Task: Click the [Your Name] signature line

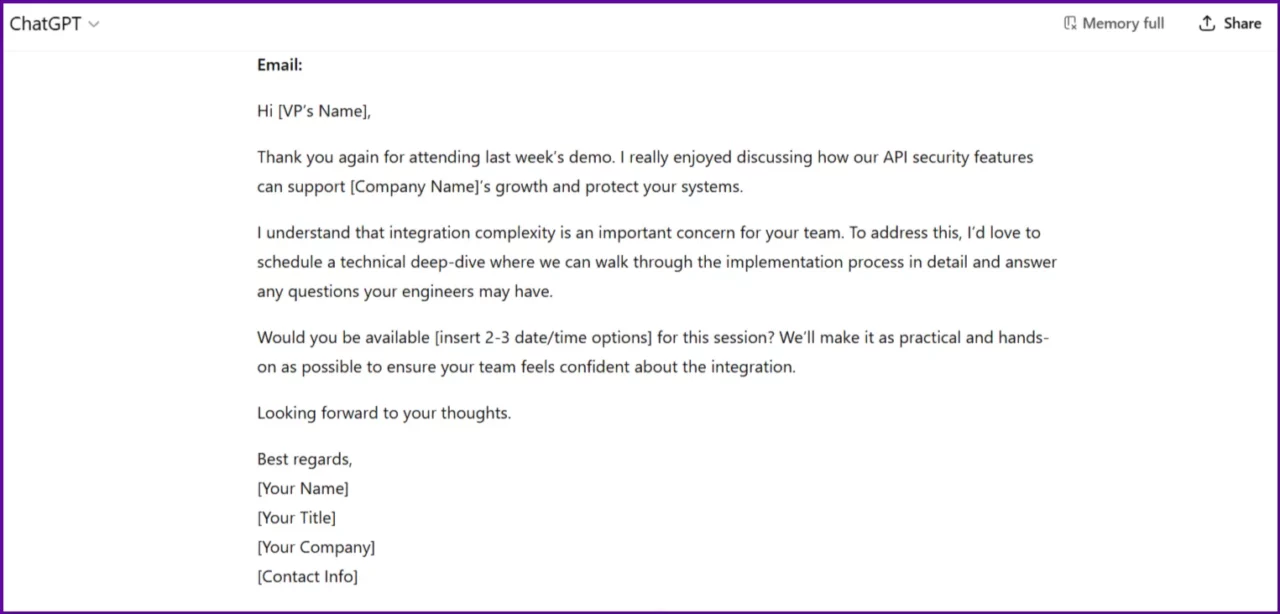Action: pyautogui.click(x=302, y=489)
